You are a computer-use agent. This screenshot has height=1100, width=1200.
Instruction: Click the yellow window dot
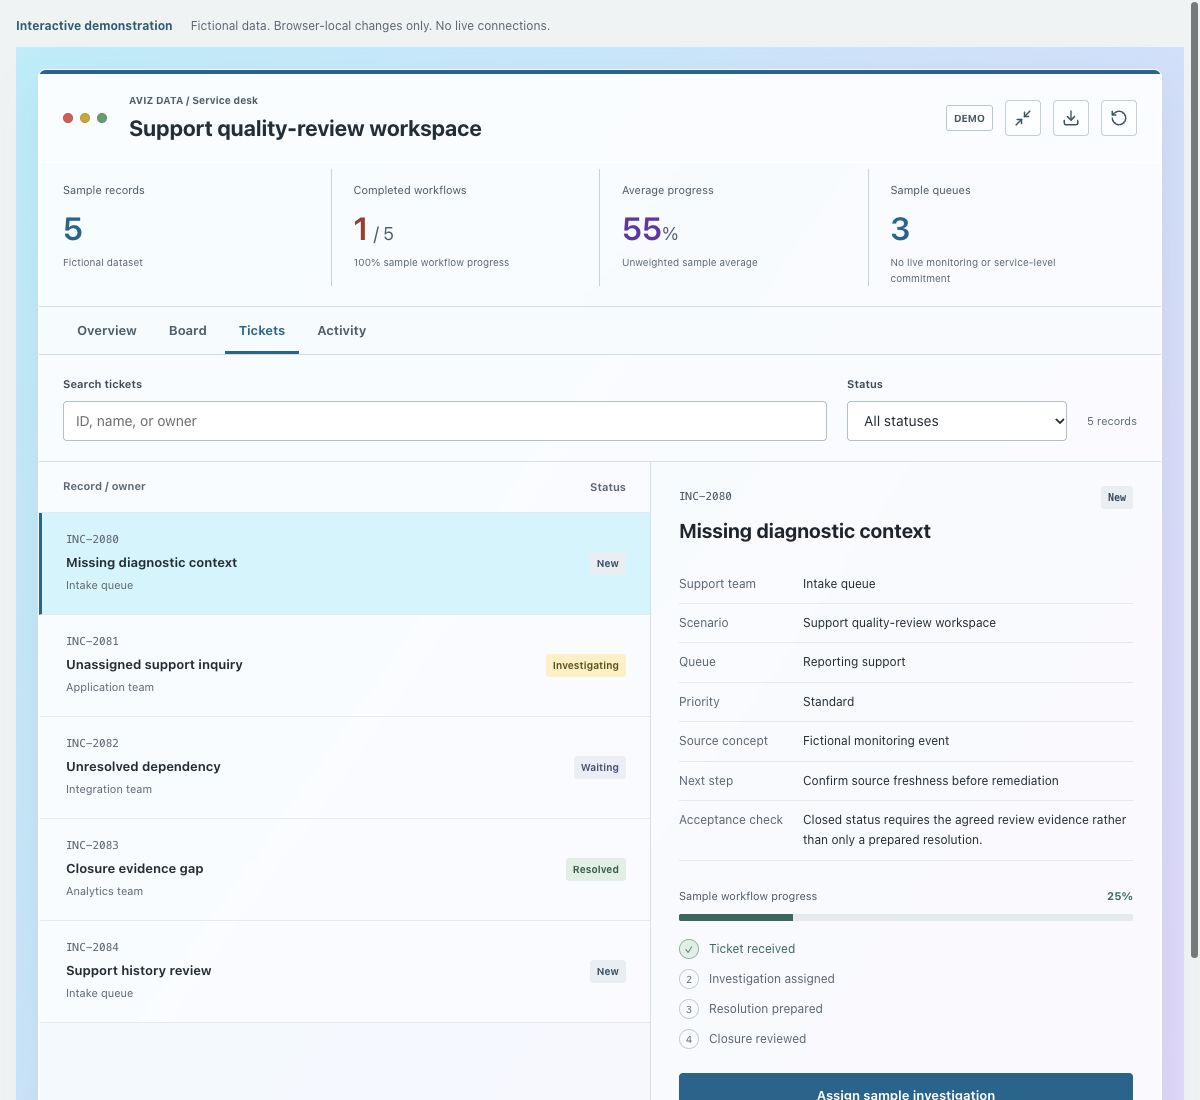[x=85, y=118]
